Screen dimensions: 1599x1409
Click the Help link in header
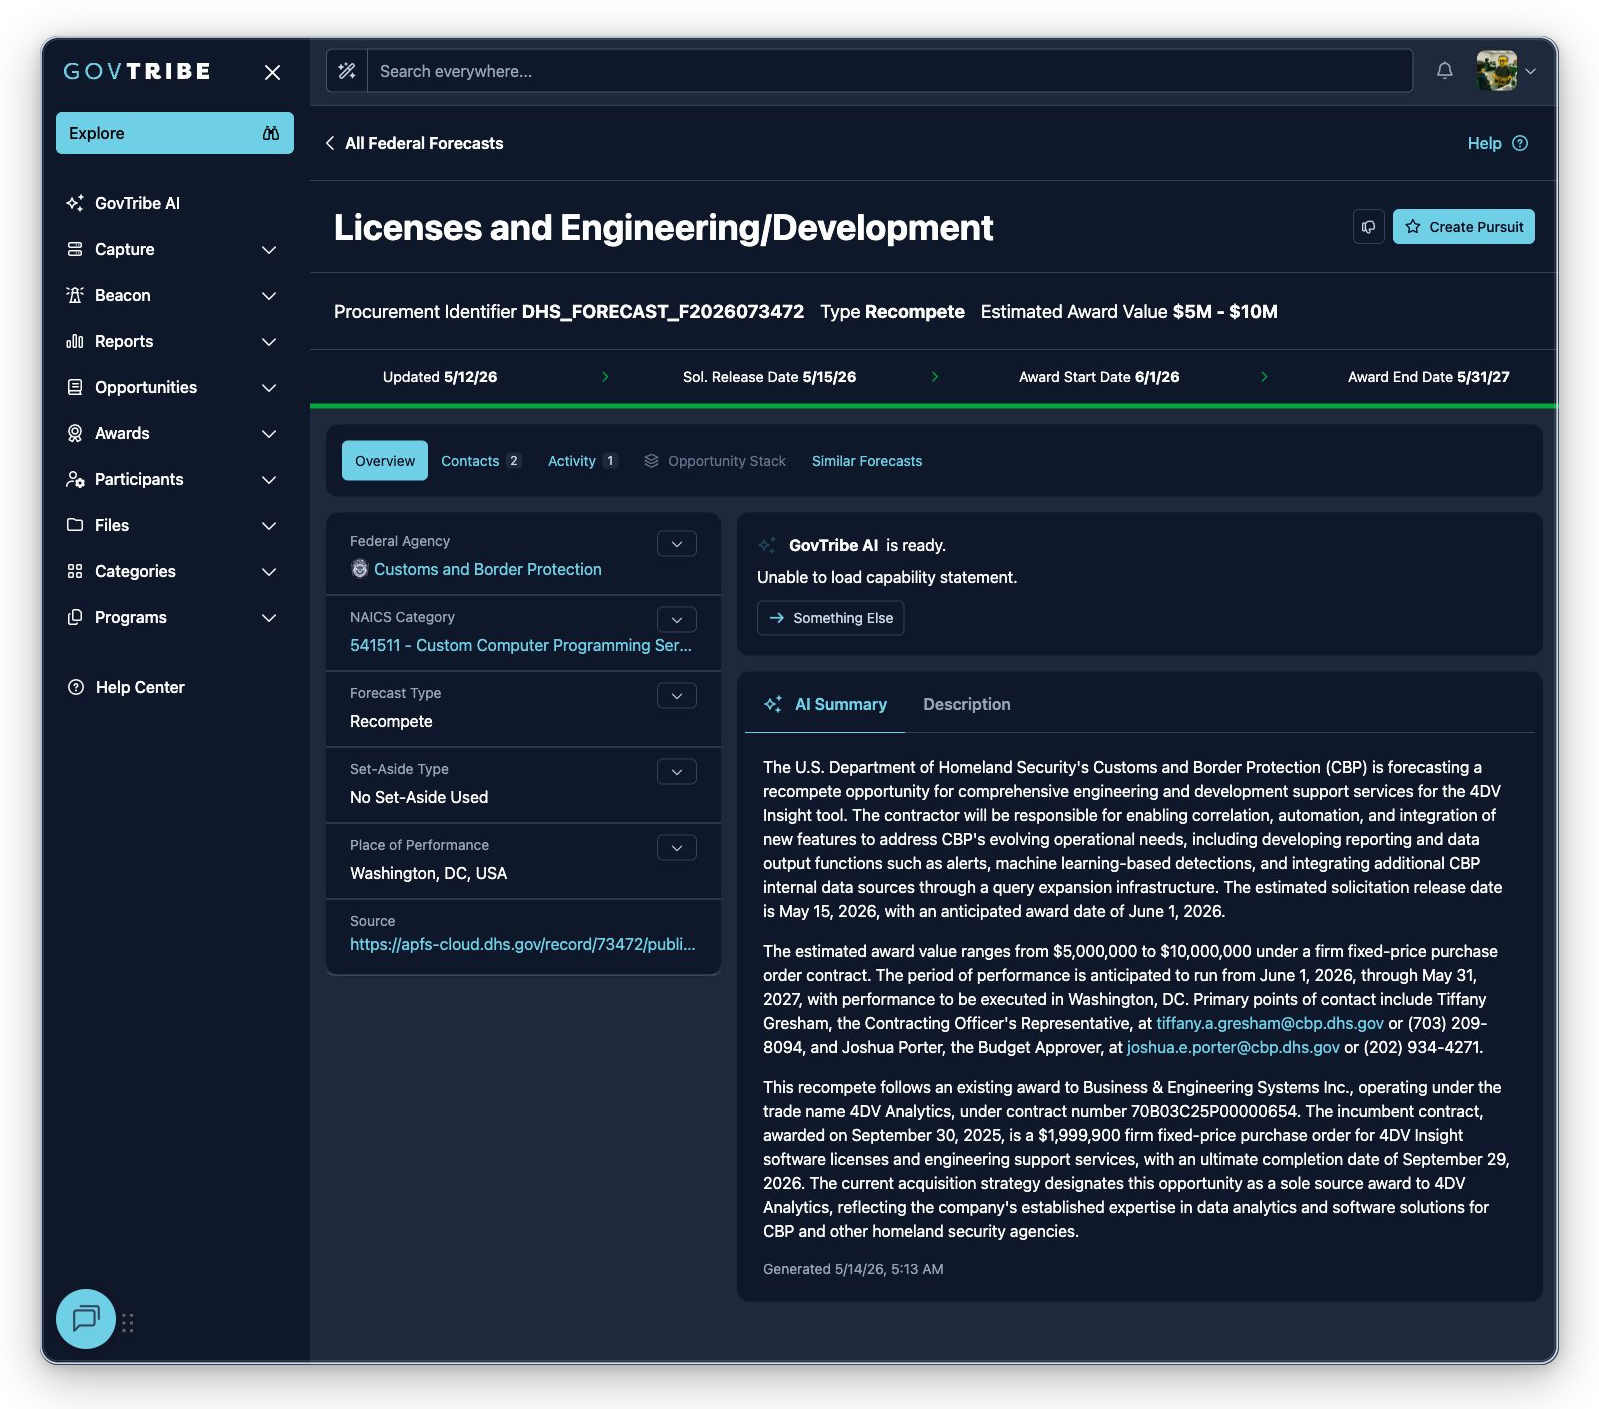pos(1497,143)
